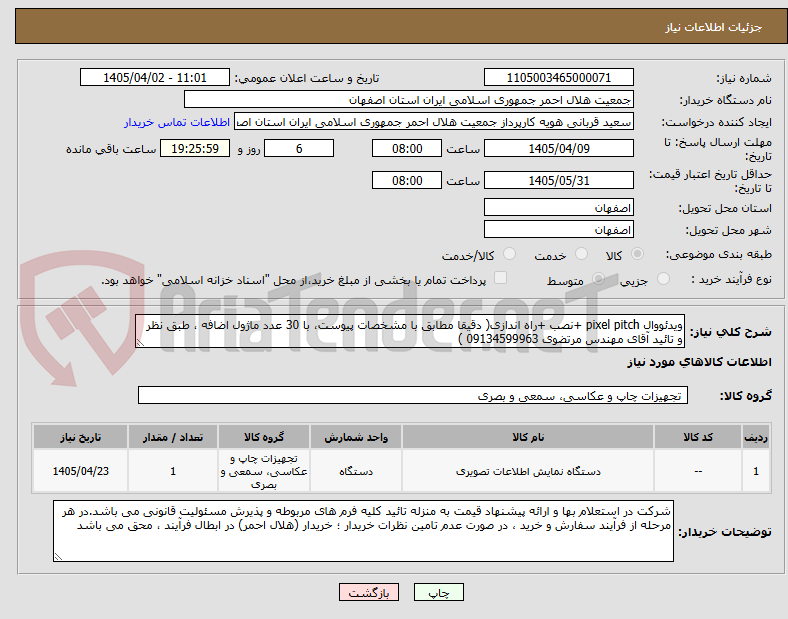The width and height of the screenshot is (788, 619).
Task: Click the تاریخ نیاز column header
Action: point(80,437)
